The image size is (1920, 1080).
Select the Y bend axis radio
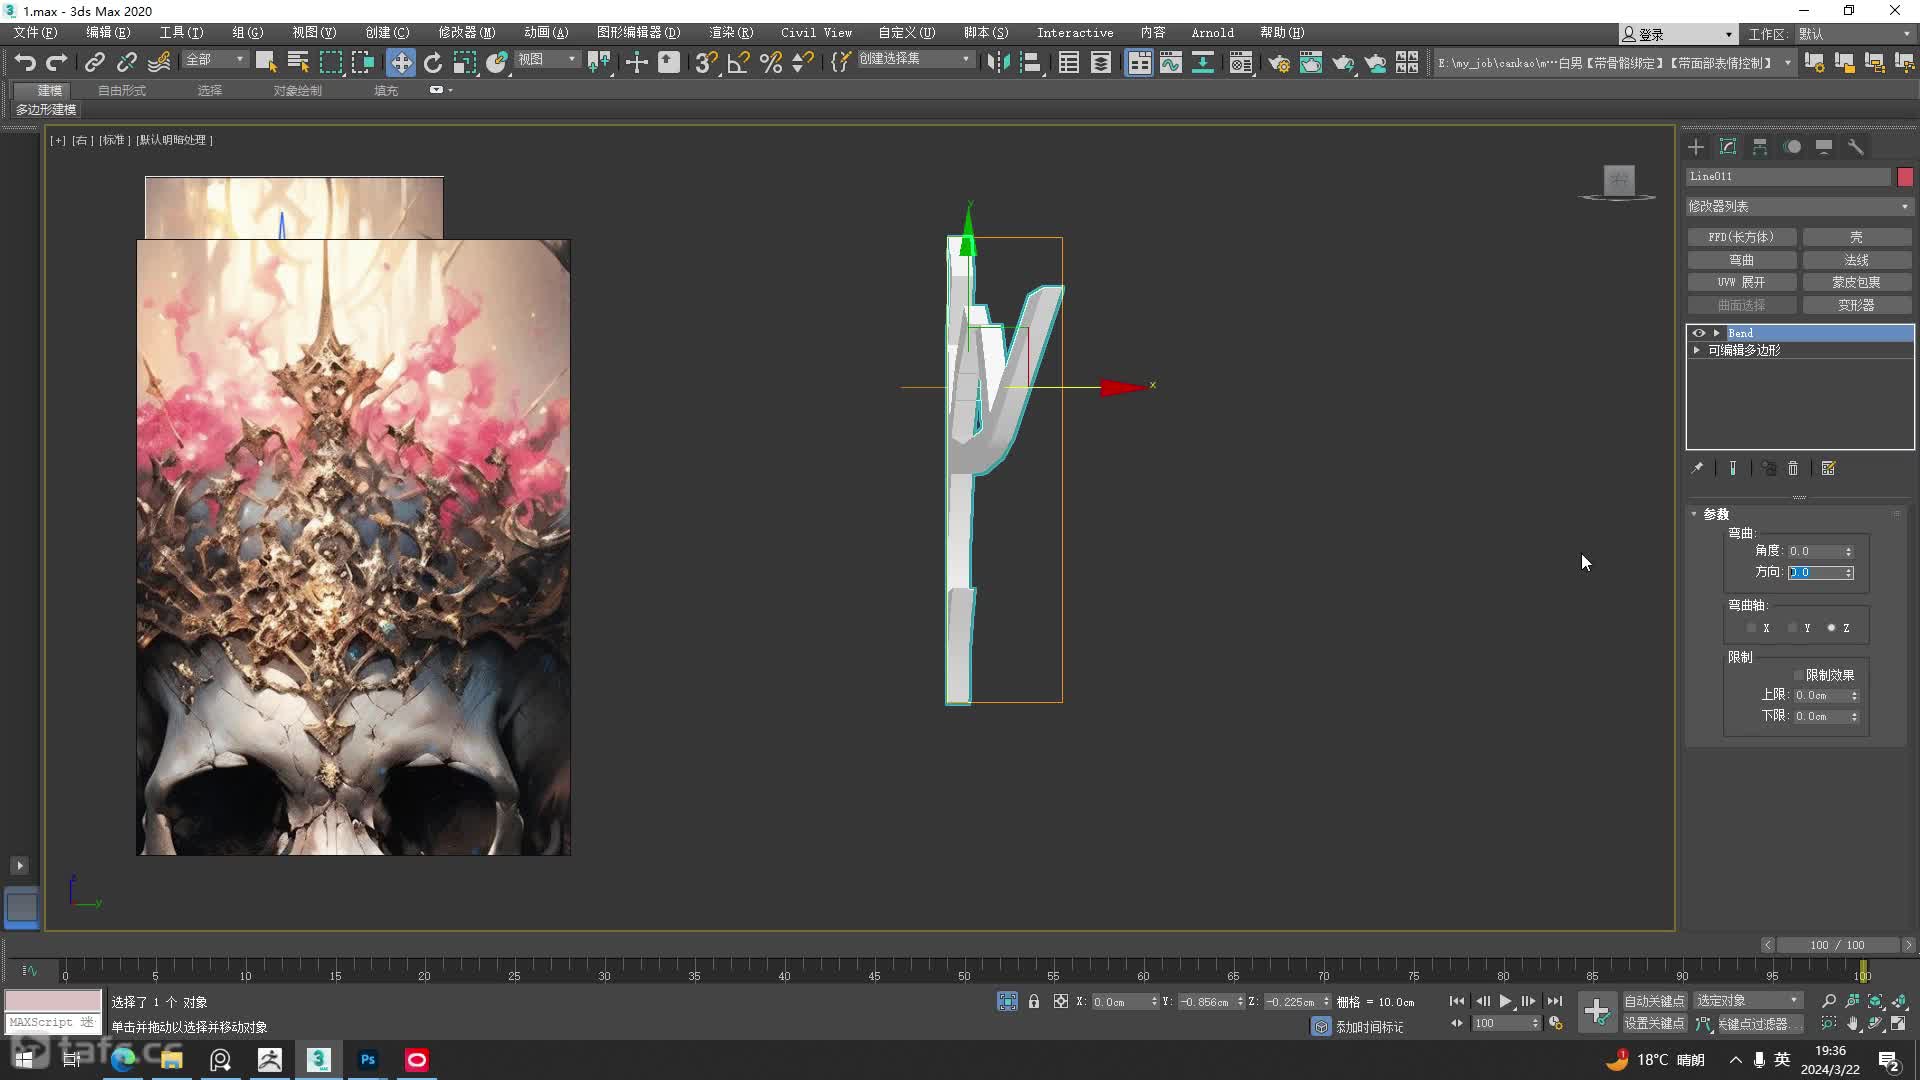tap(1792, 628)
